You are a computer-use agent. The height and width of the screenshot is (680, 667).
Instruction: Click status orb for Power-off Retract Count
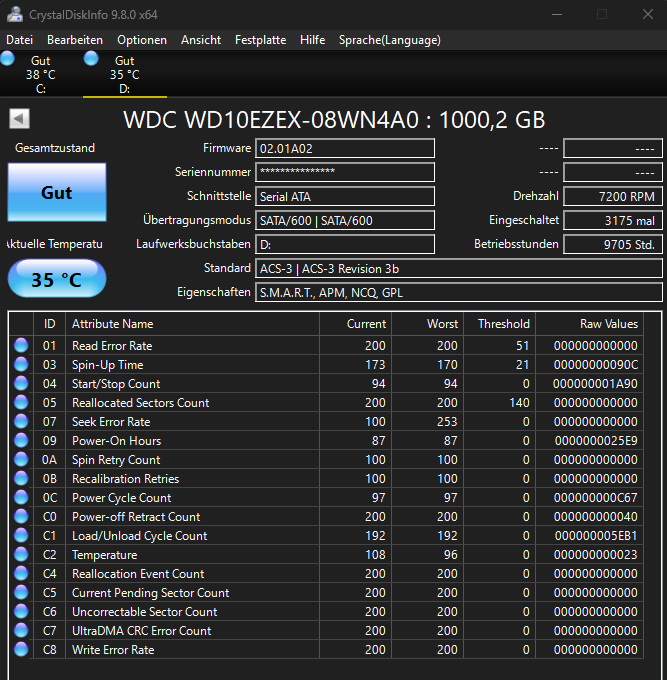tap(21, 517)
